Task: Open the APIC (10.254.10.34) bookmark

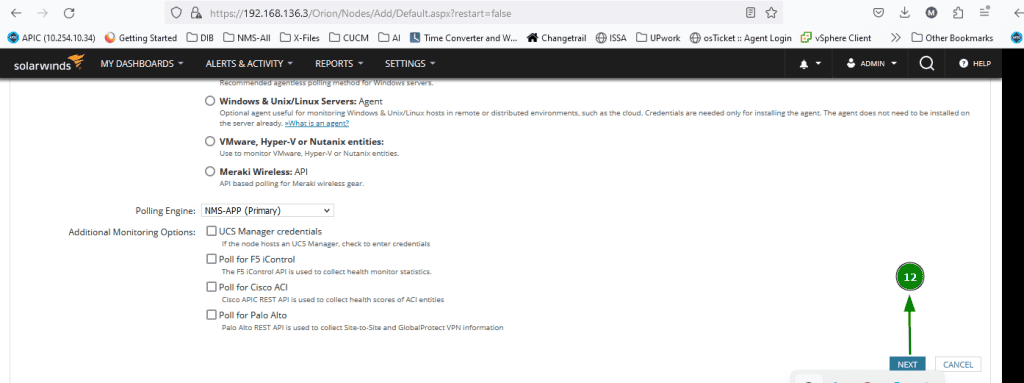Action: click(51, 38)
